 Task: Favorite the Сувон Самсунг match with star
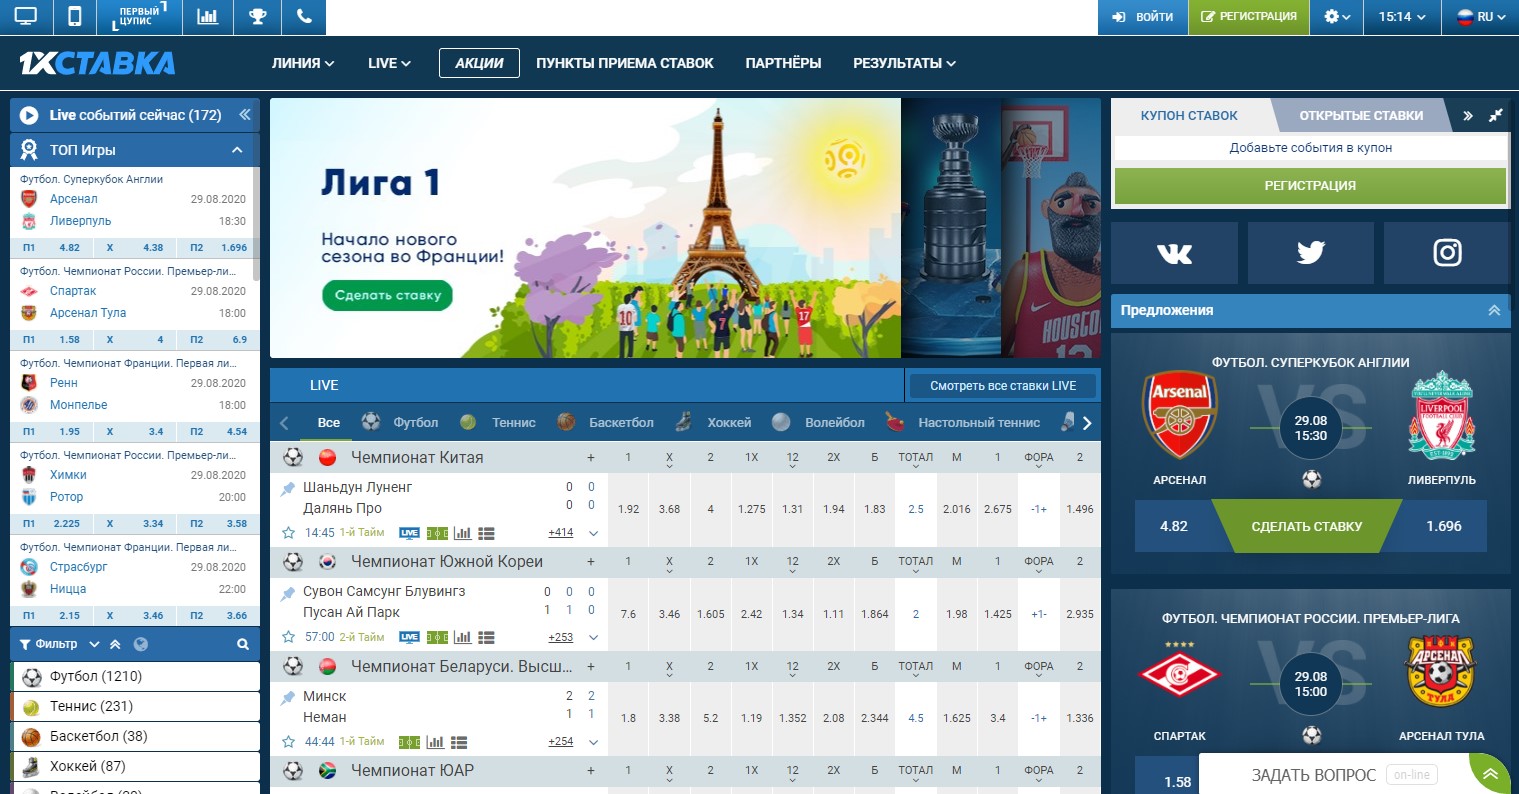(x=289, y=637)
